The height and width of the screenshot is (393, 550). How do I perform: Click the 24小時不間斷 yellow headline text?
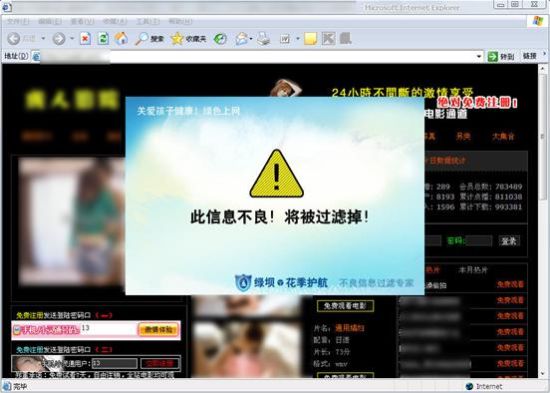[x=402, y=93]
